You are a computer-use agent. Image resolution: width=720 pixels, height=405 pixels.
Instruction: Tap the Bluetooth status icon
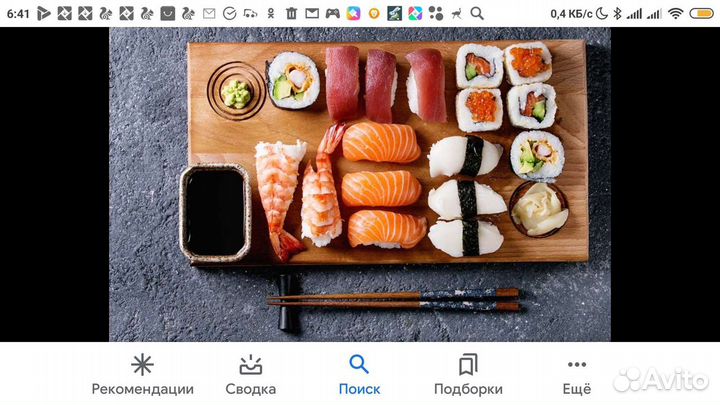coord(618,14)
